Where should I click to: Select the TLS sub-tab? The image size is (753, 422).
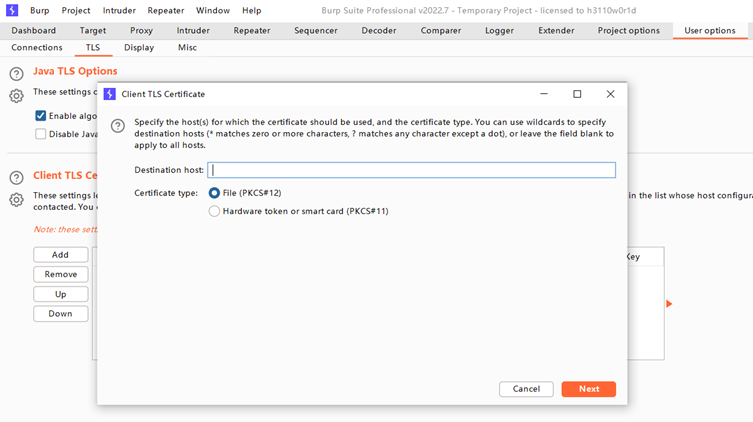click(93, 48)
